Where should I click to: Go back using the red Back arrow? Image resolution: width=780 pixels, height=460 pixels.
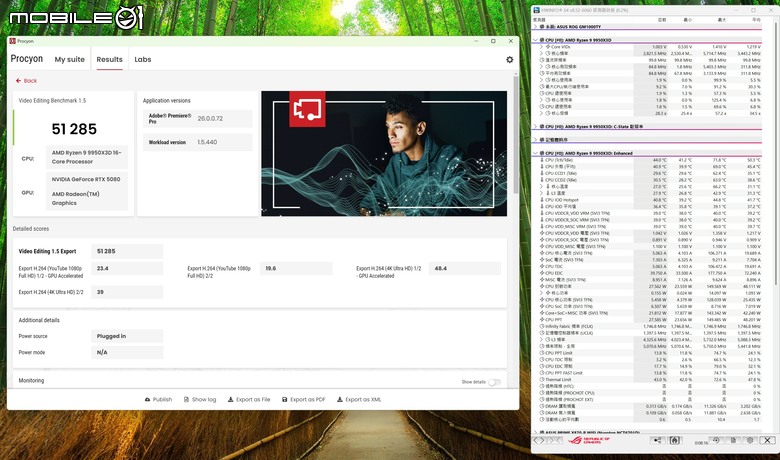pos(26,81)
